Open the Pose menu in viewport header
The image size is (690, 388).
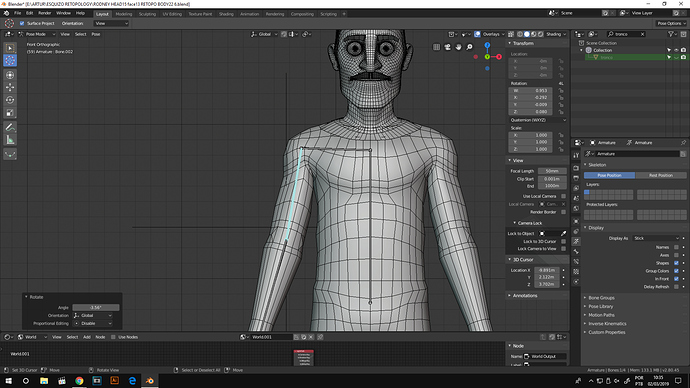coord(95,34)
